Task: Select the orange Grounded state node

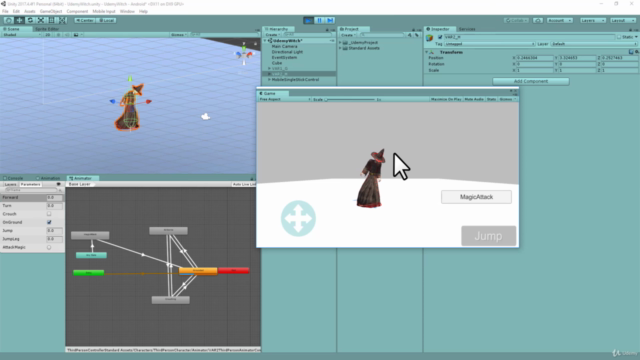Action: 198,271
